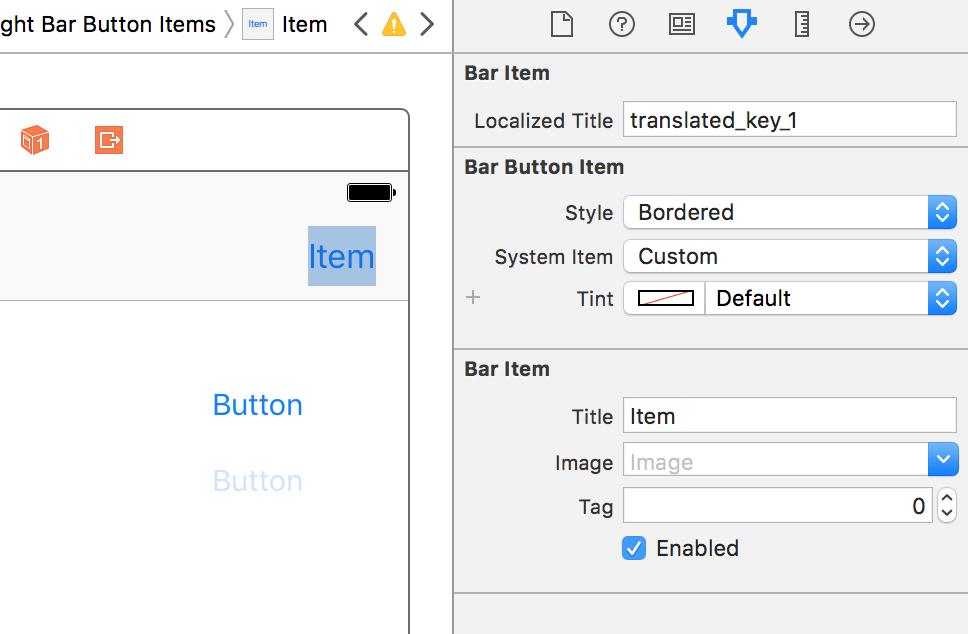The height and width of the screenshot is (634, 968).
Task: Open the Quick Help inspector
Action: [x=621, y=26]
